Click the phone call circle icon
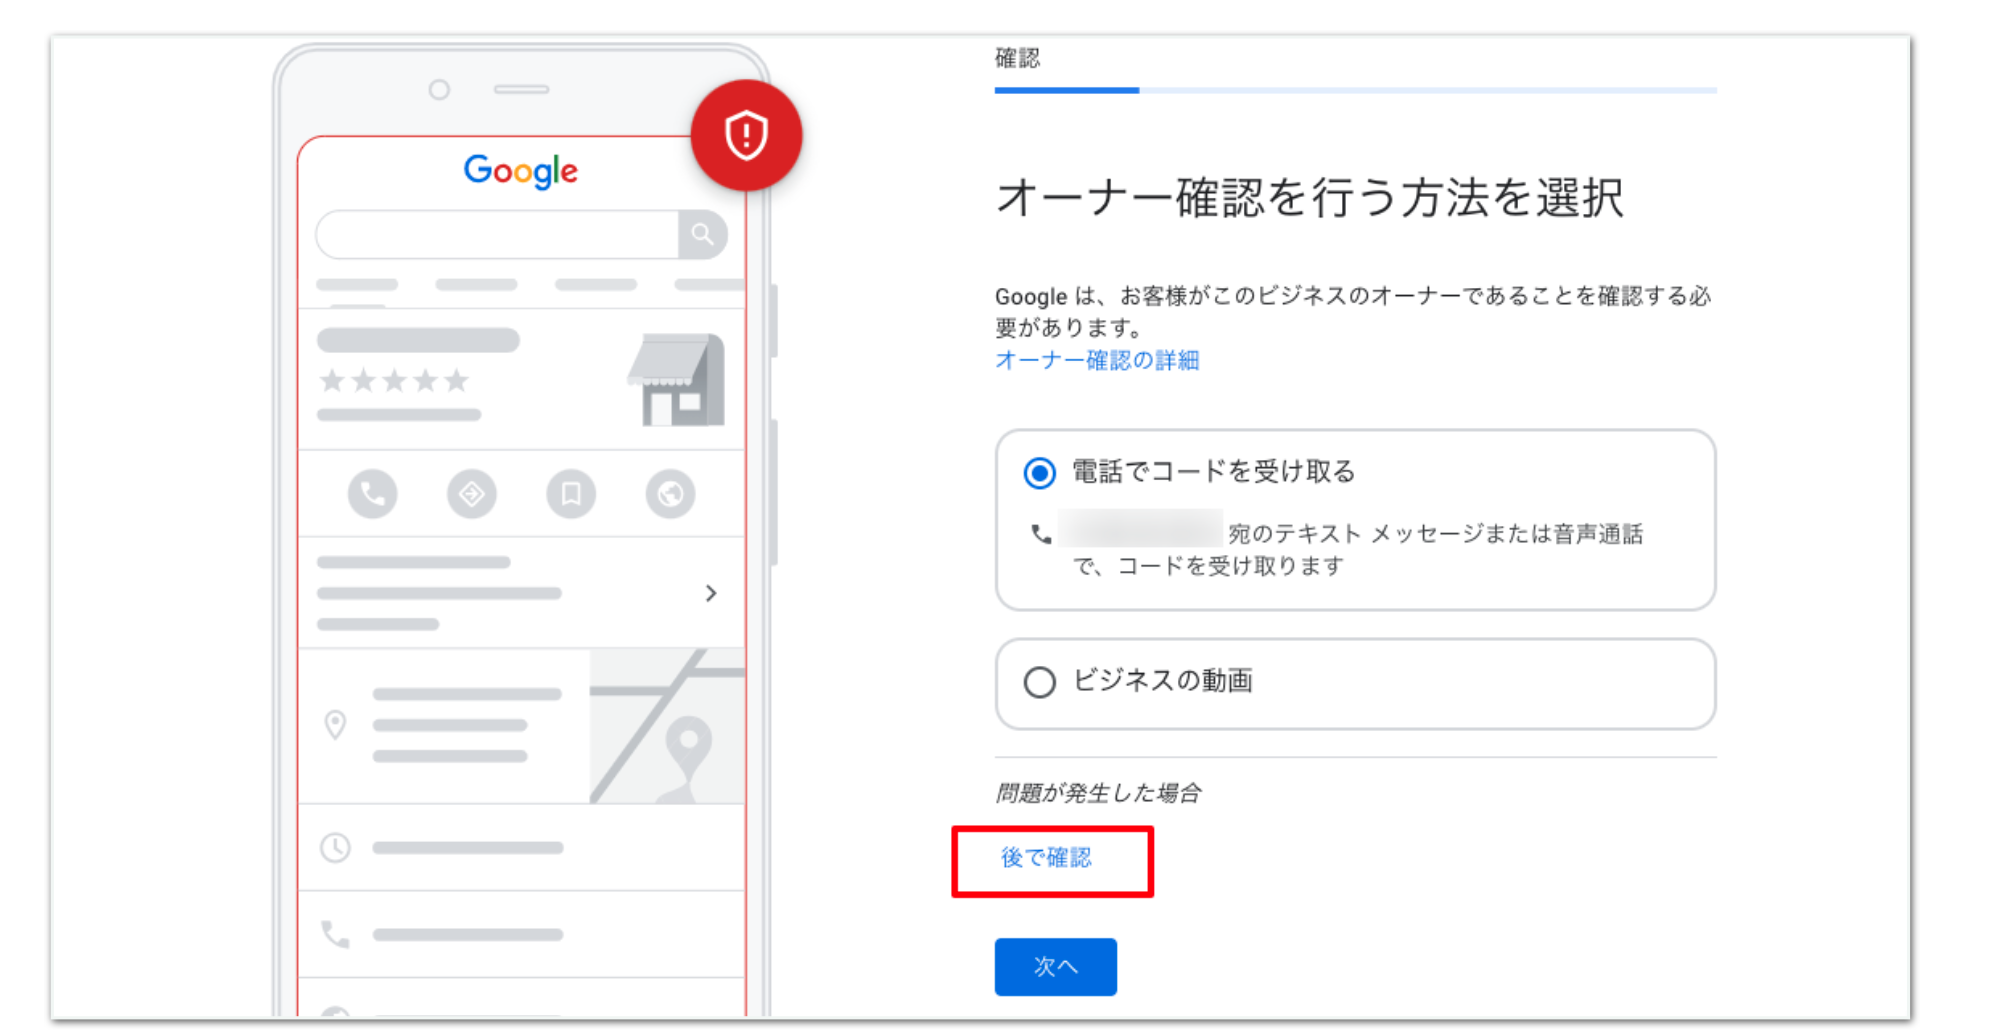1996x1036 pixels. click(x=372, y=493)
